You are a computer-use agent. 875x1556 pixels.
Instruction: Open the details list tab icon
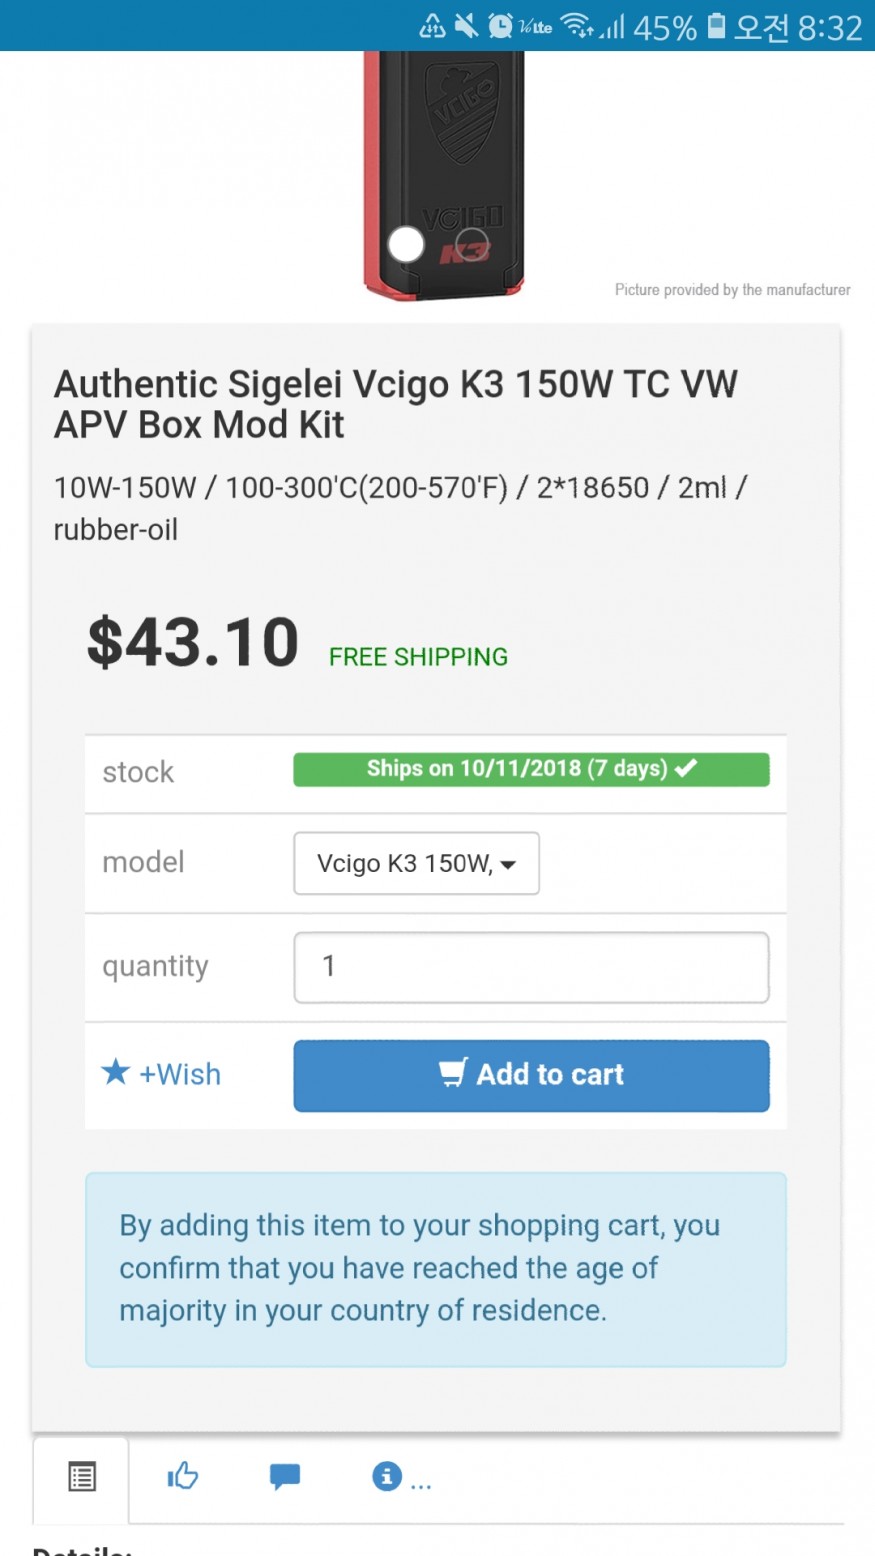(82, 1476)
